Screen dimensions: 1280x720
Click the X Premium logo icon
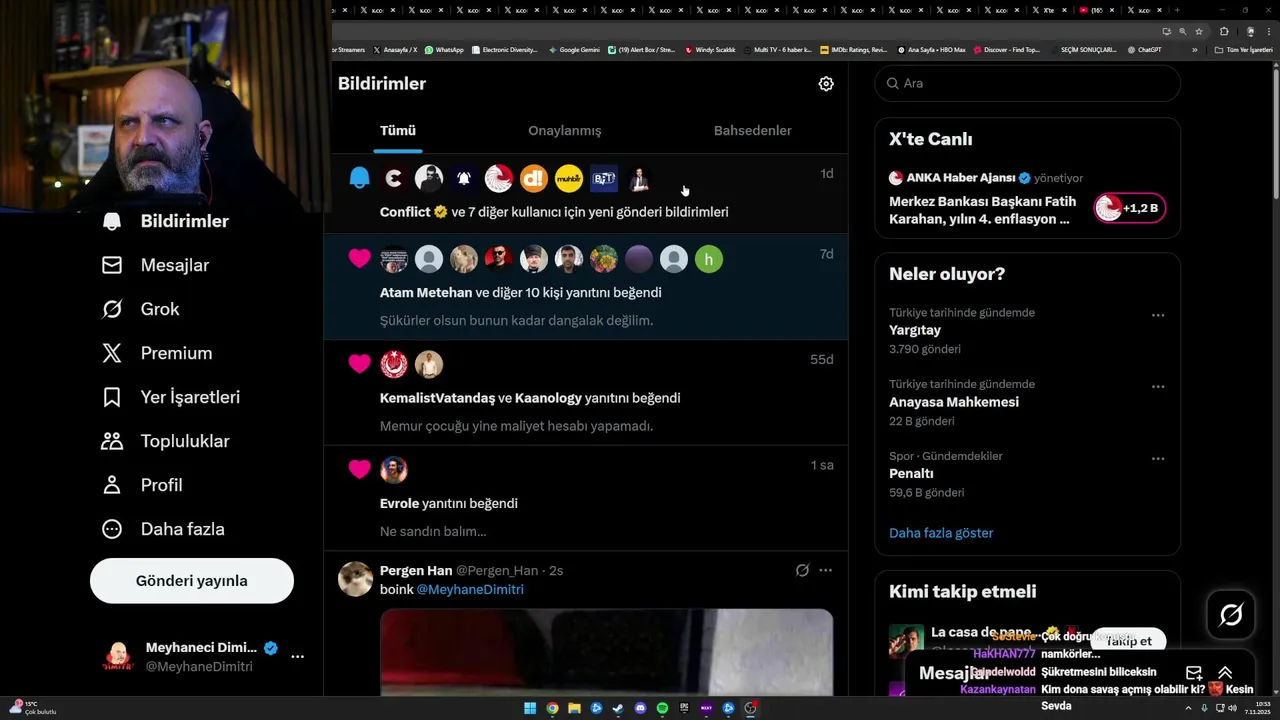112,353
